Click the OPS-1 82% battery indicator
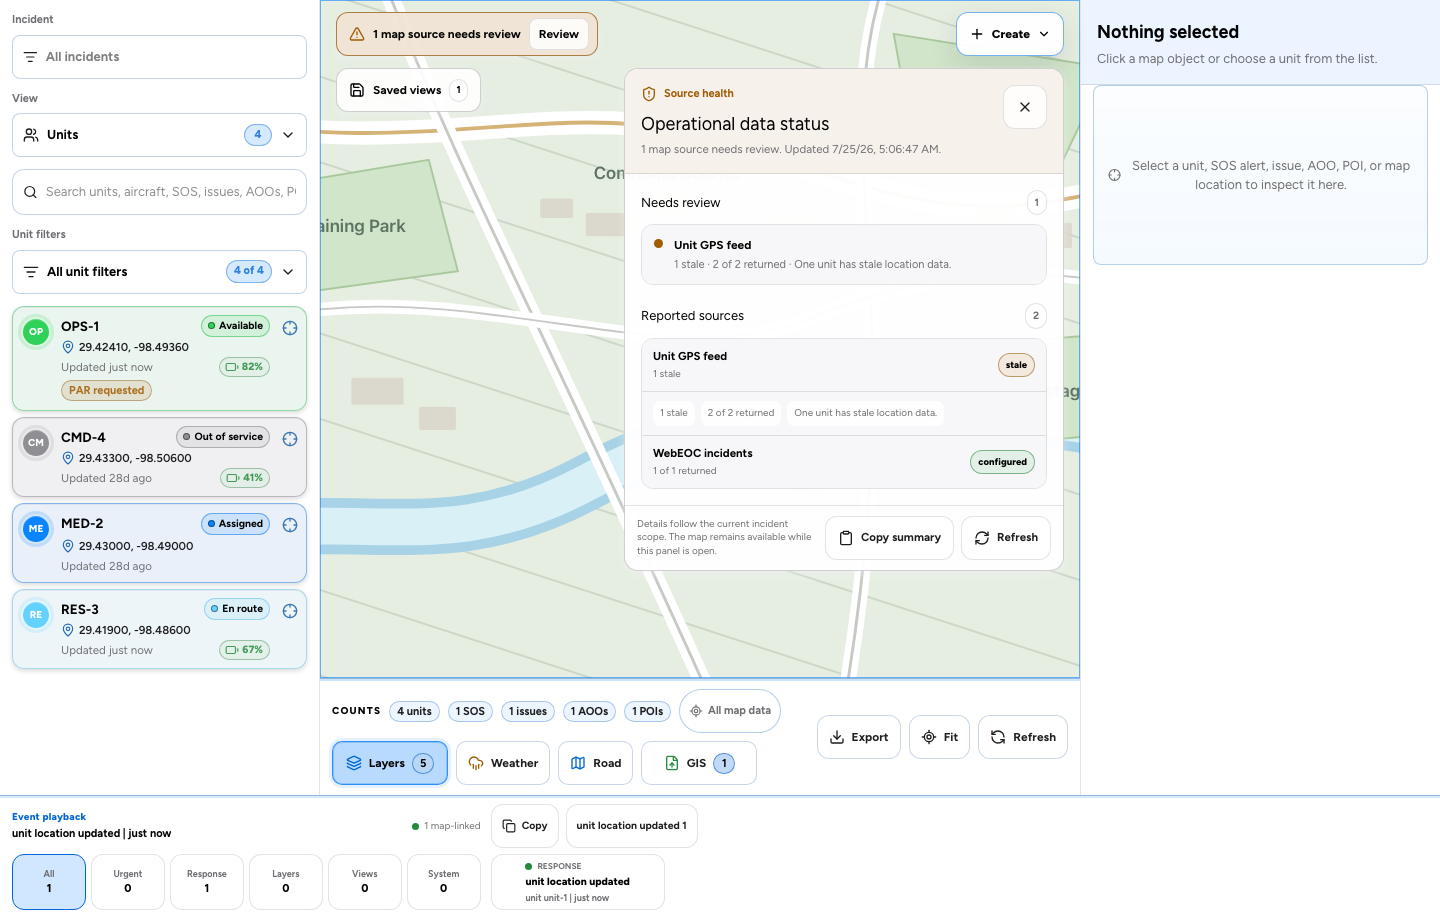The height and width of the screenshot is (920, 1440). (244, 367)
